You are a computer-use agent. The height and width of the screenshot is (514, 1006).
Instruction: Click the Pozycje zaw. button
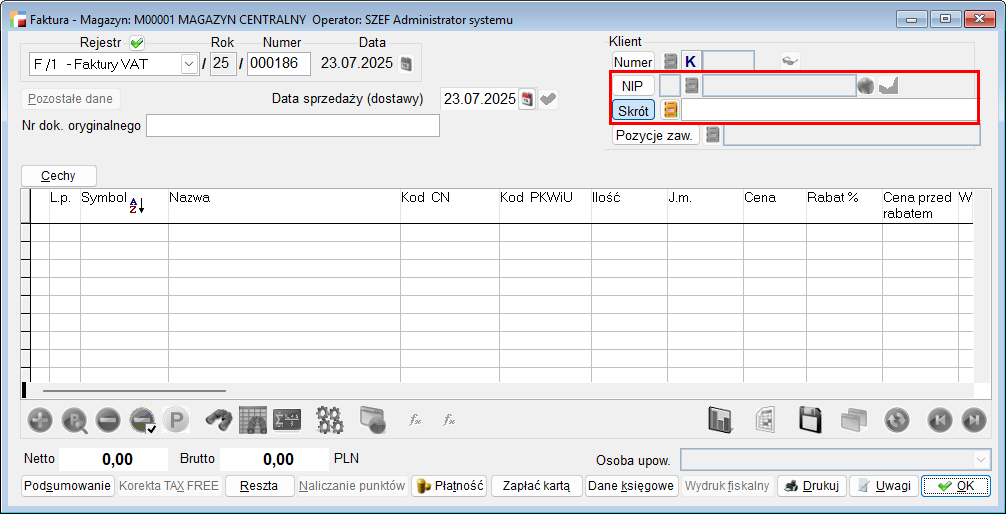coord(656,135)
